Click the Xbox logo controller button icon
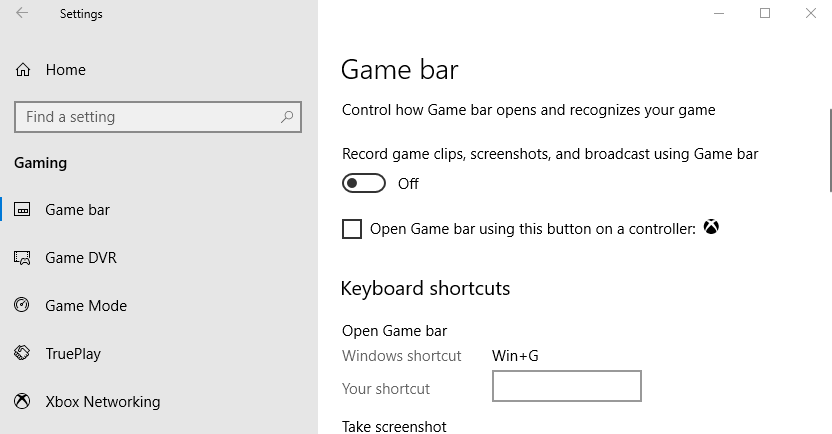 tap(711, 228)
